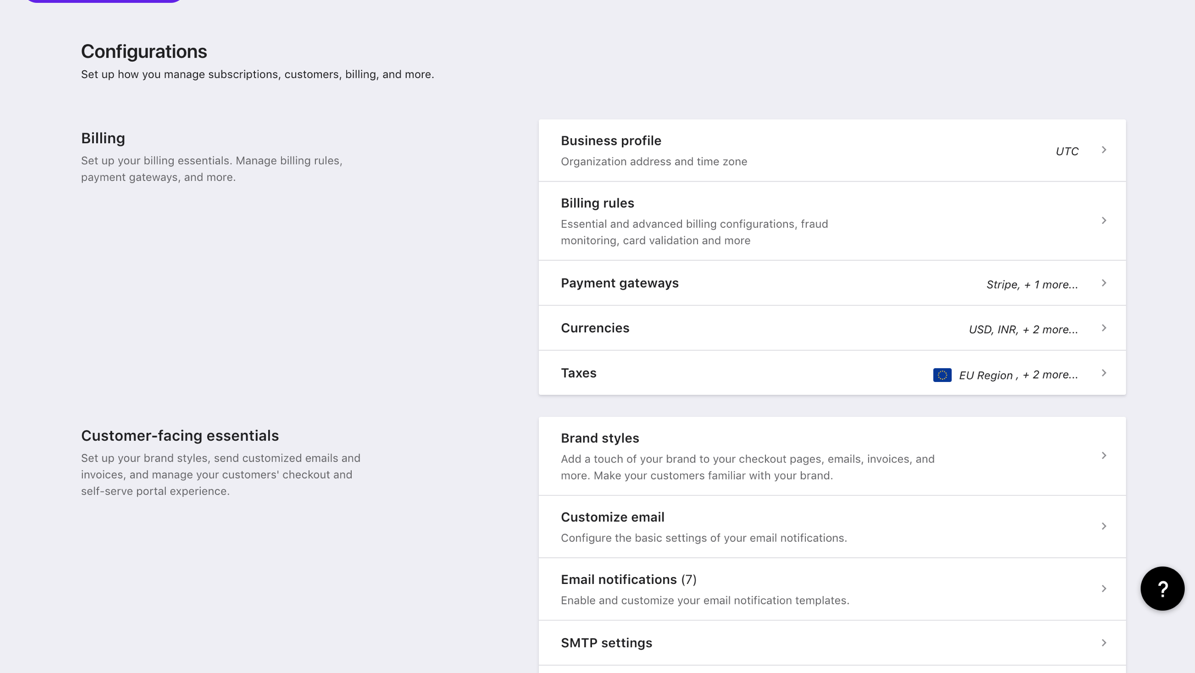The height and width of the screenshot is (673, 1195).
Task: Click the Customize email chevron arrow
Action: click(x=1104, y=526)
